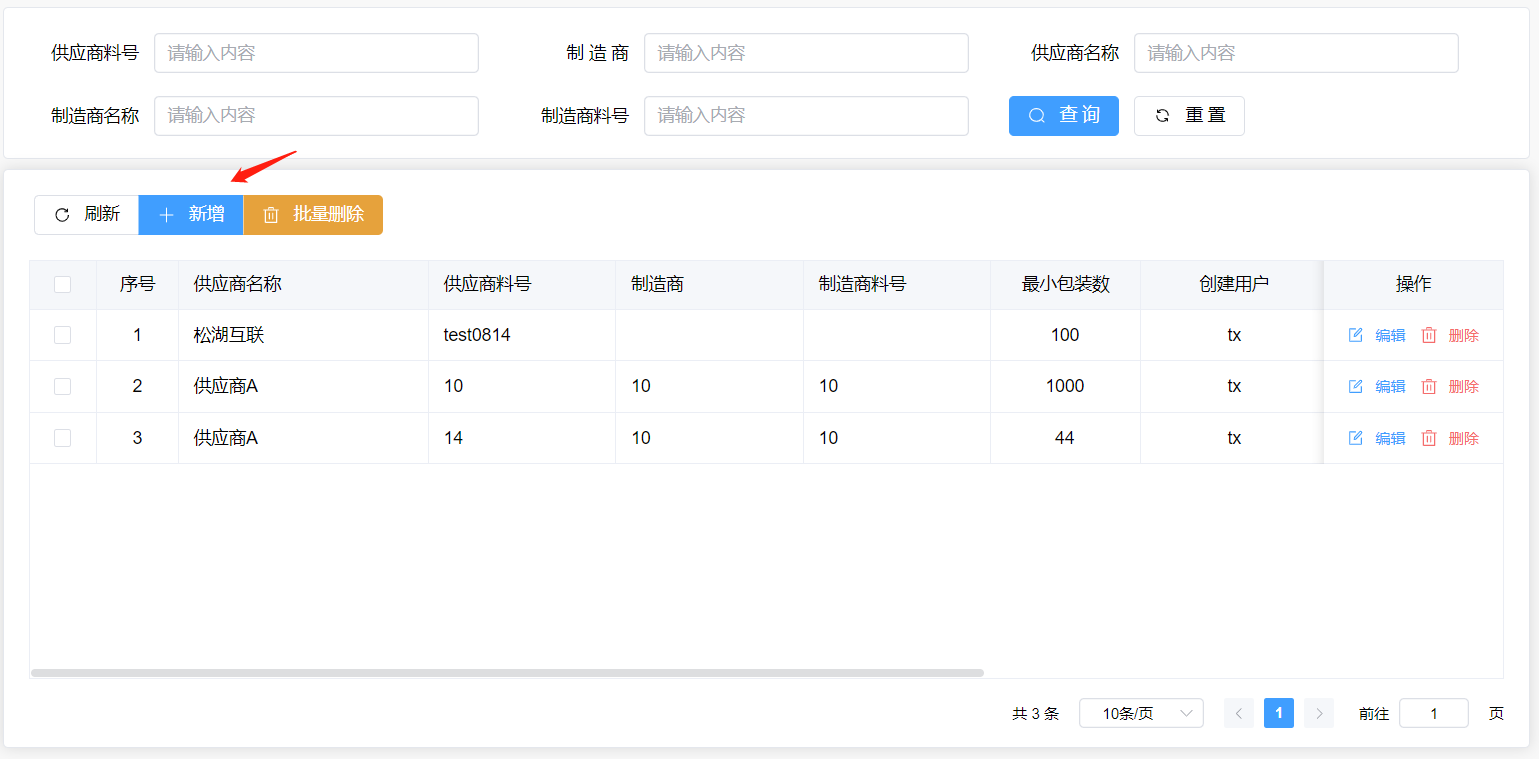
Task: Click the 批量删除 batch delete button
Action: (x=313, y=214)
